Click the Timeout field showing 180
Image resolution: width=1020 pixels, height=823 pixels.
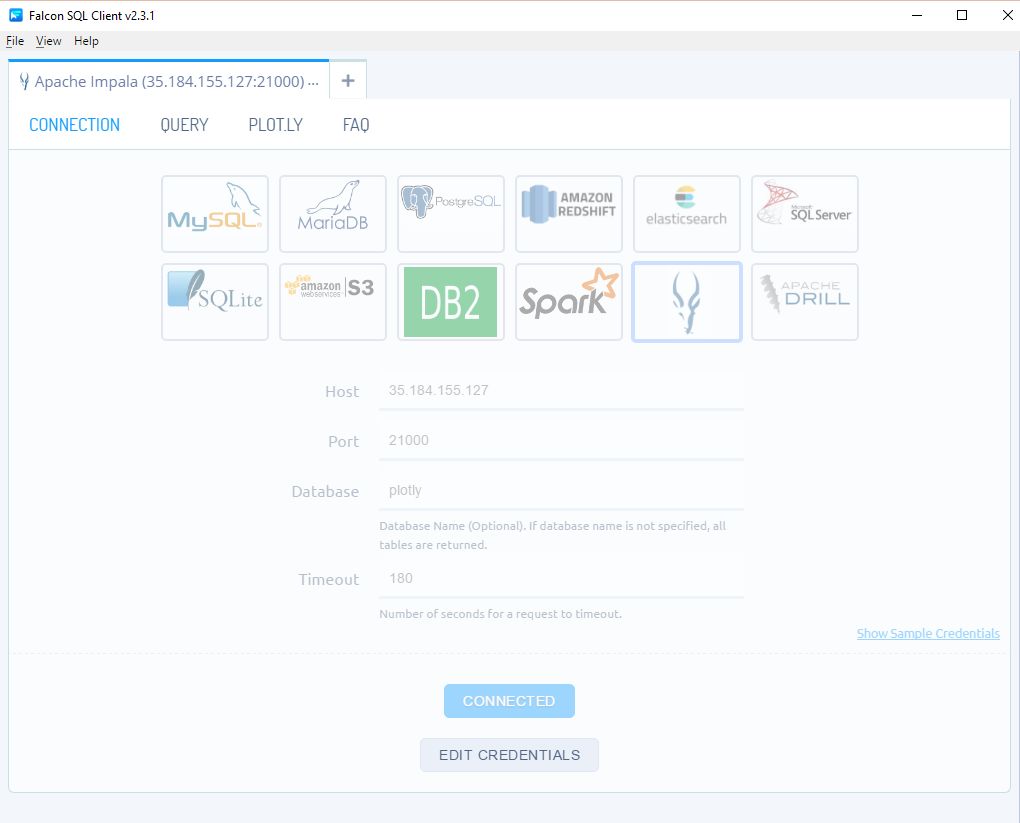click(561, 578)
